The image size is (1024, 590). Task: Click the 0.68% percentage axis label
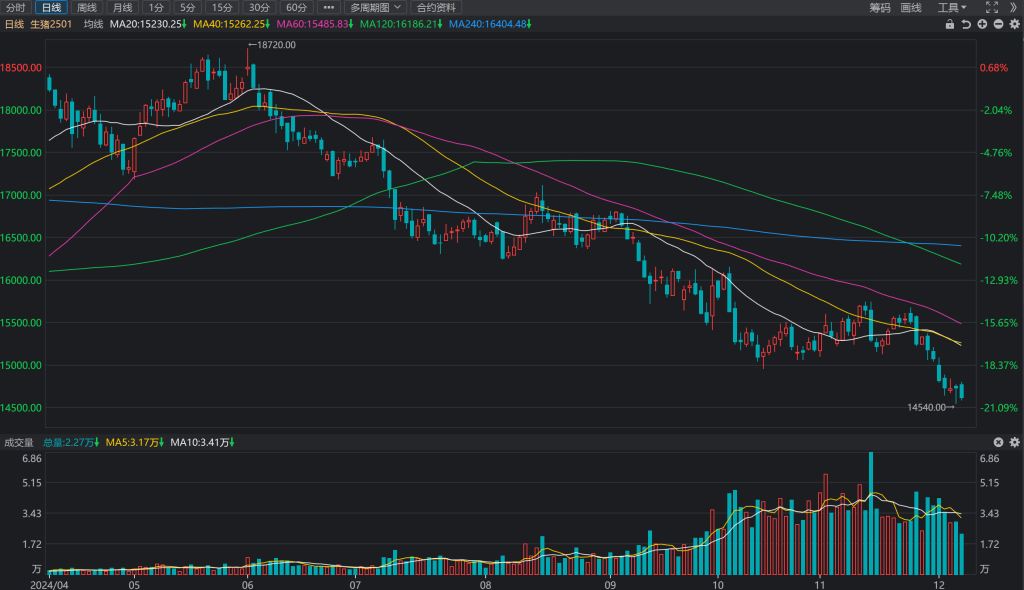[993, 68]
